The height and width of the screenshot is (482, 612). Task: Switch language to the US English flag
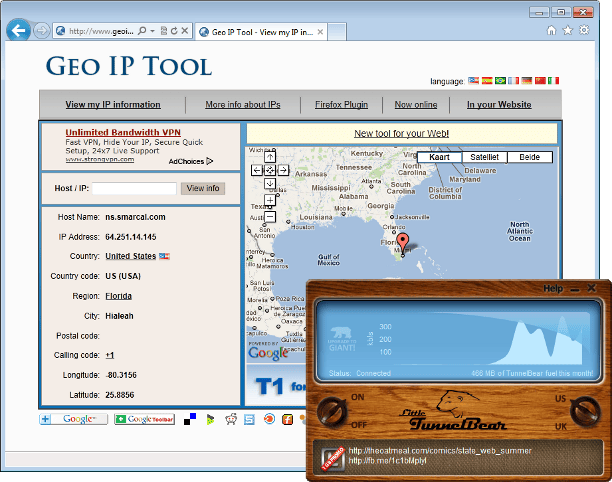point(473,80)
